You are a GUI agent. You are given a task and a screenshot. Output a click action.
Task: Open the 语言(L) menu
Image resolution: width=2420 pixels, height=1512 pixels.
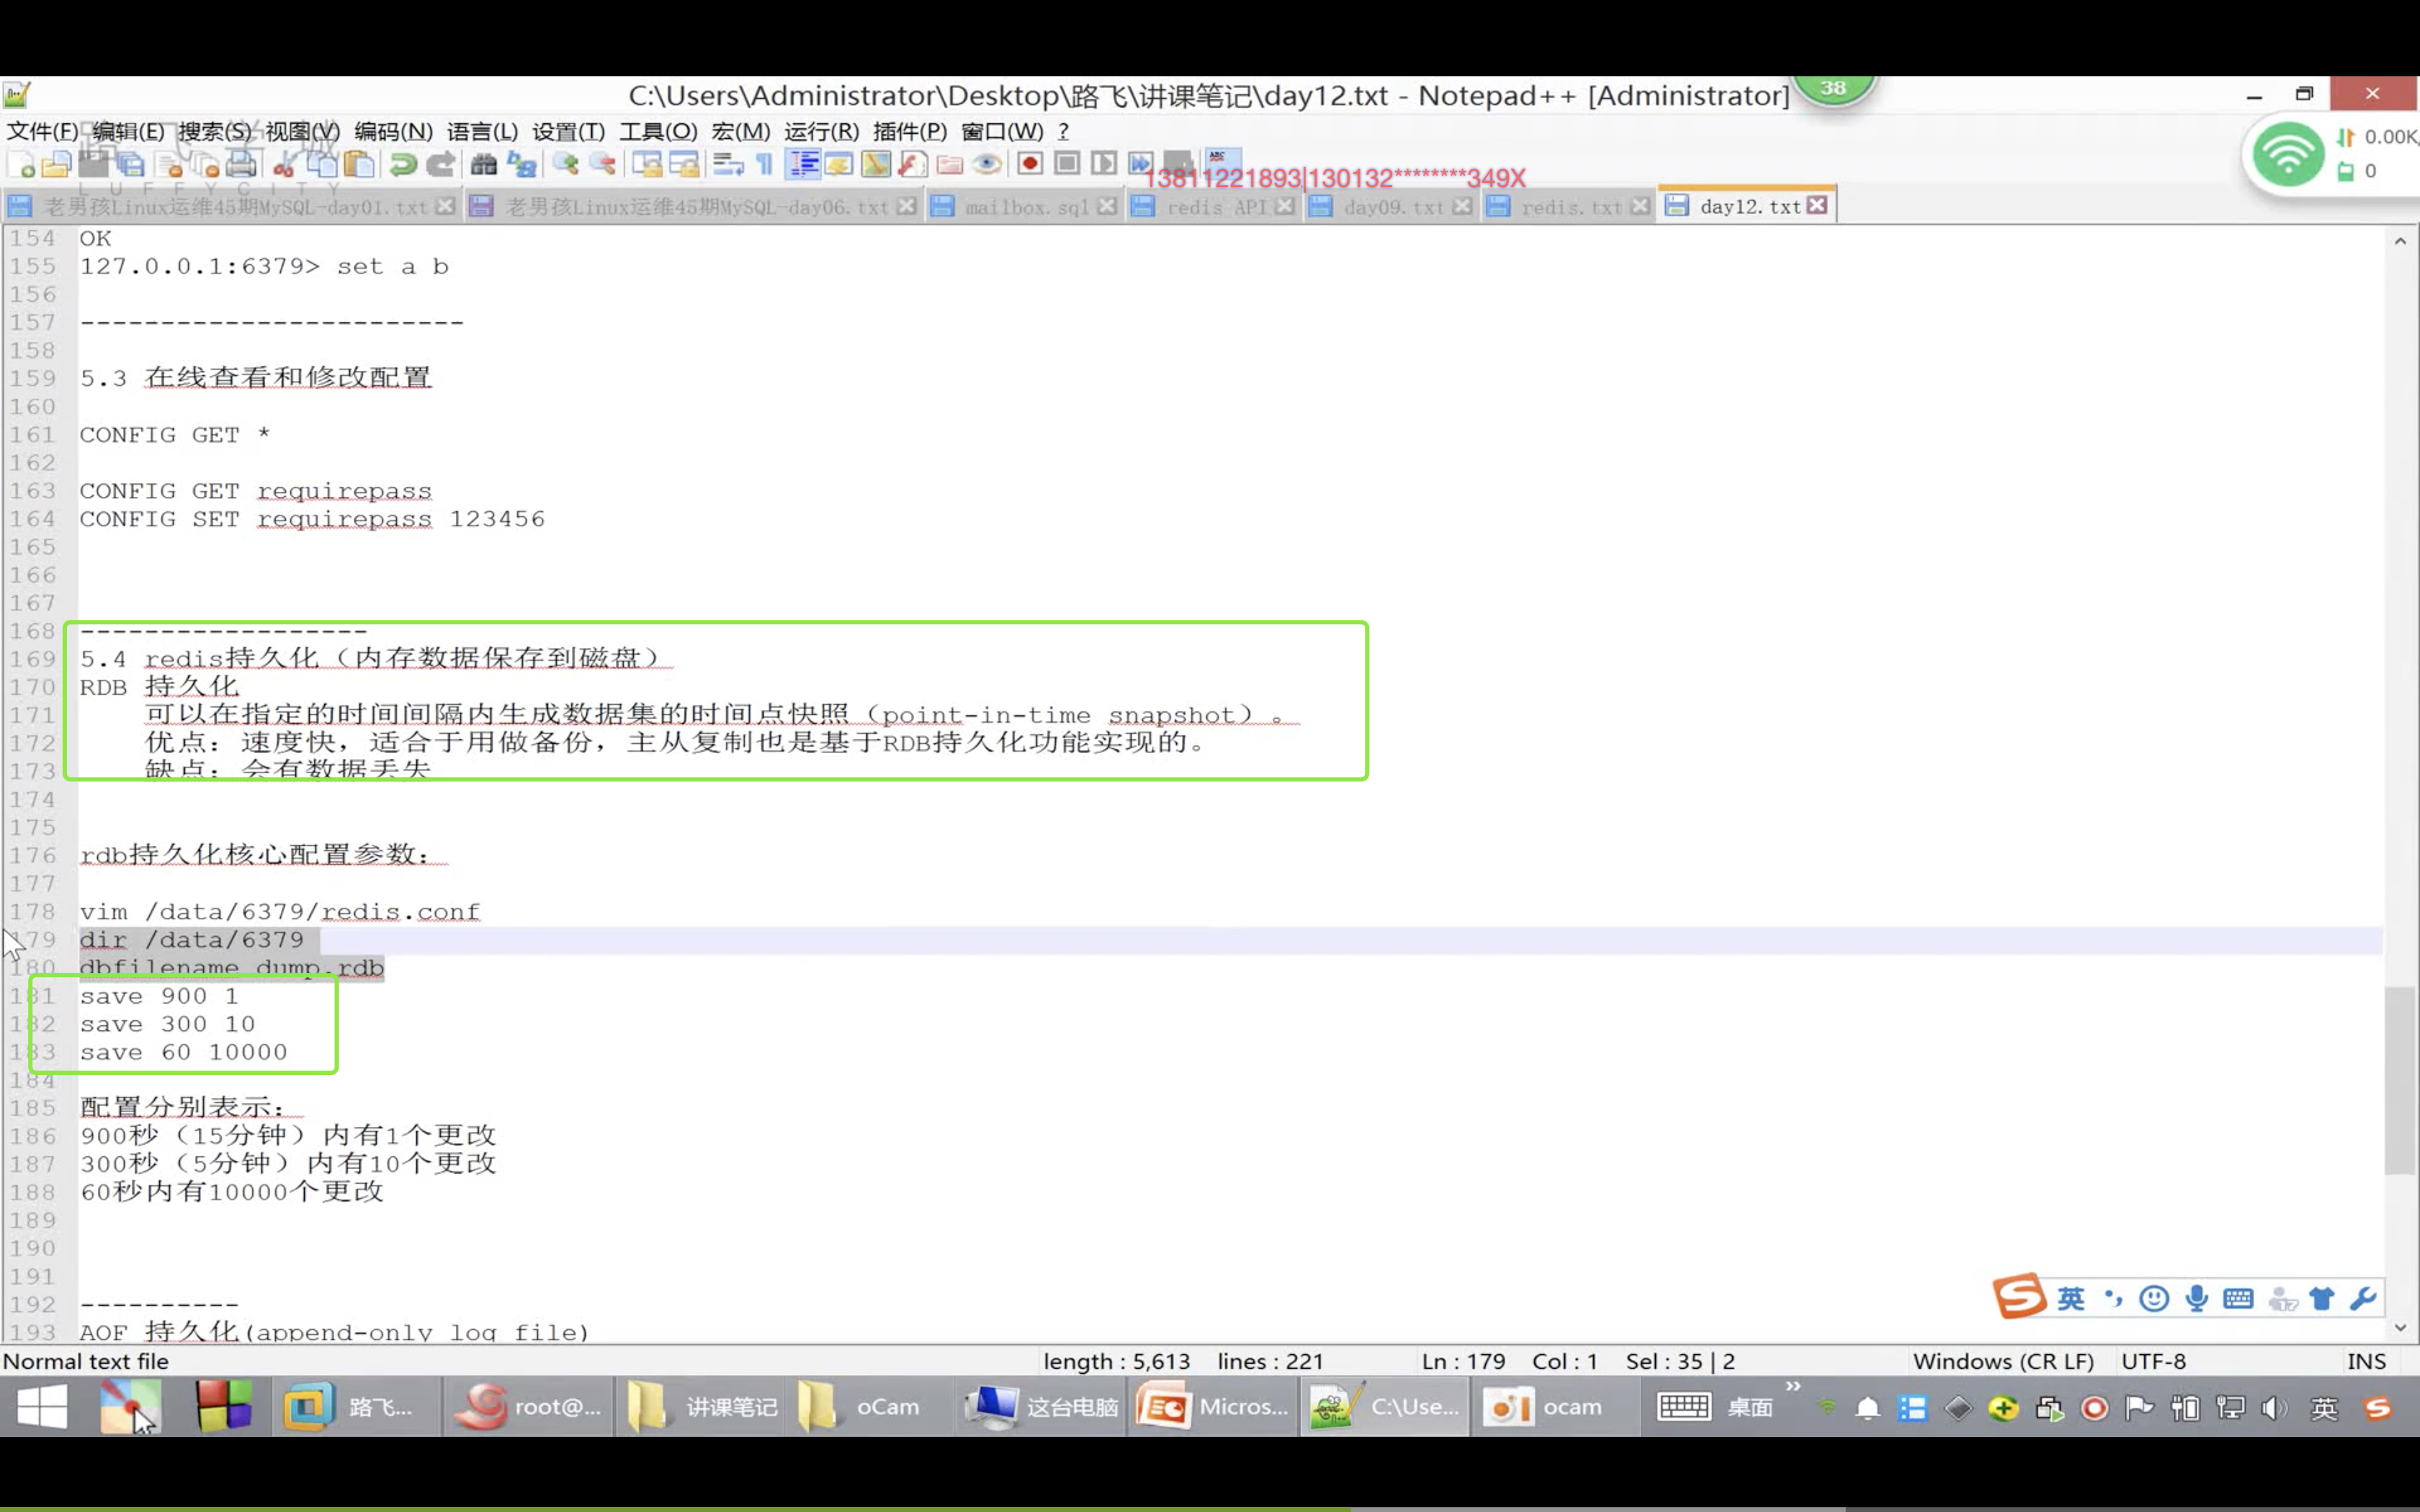[482, 131]
